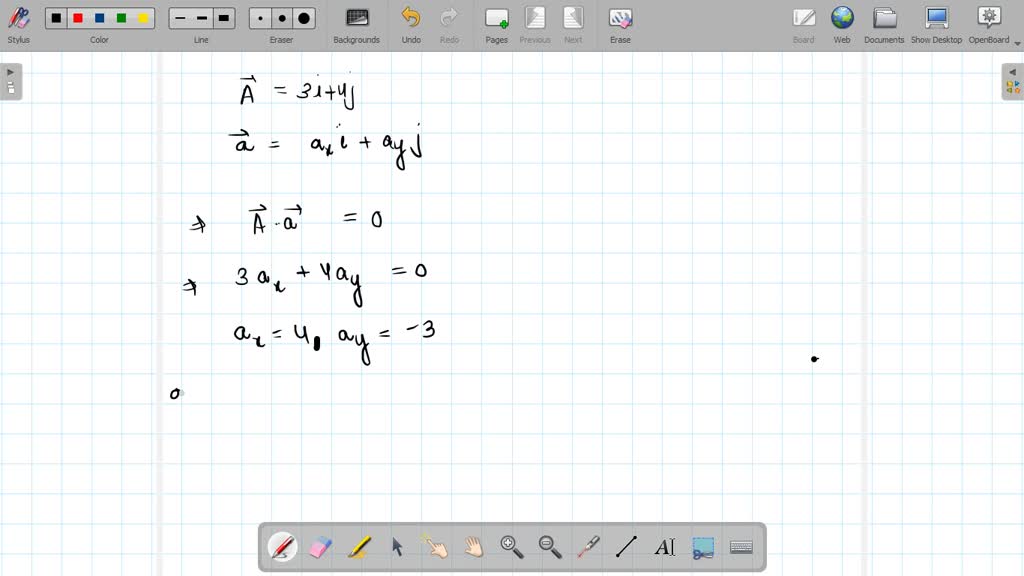The width and height of the screenshot is (1024, 576).
Task: Select the Pen tool
Action: pos(283,546)
